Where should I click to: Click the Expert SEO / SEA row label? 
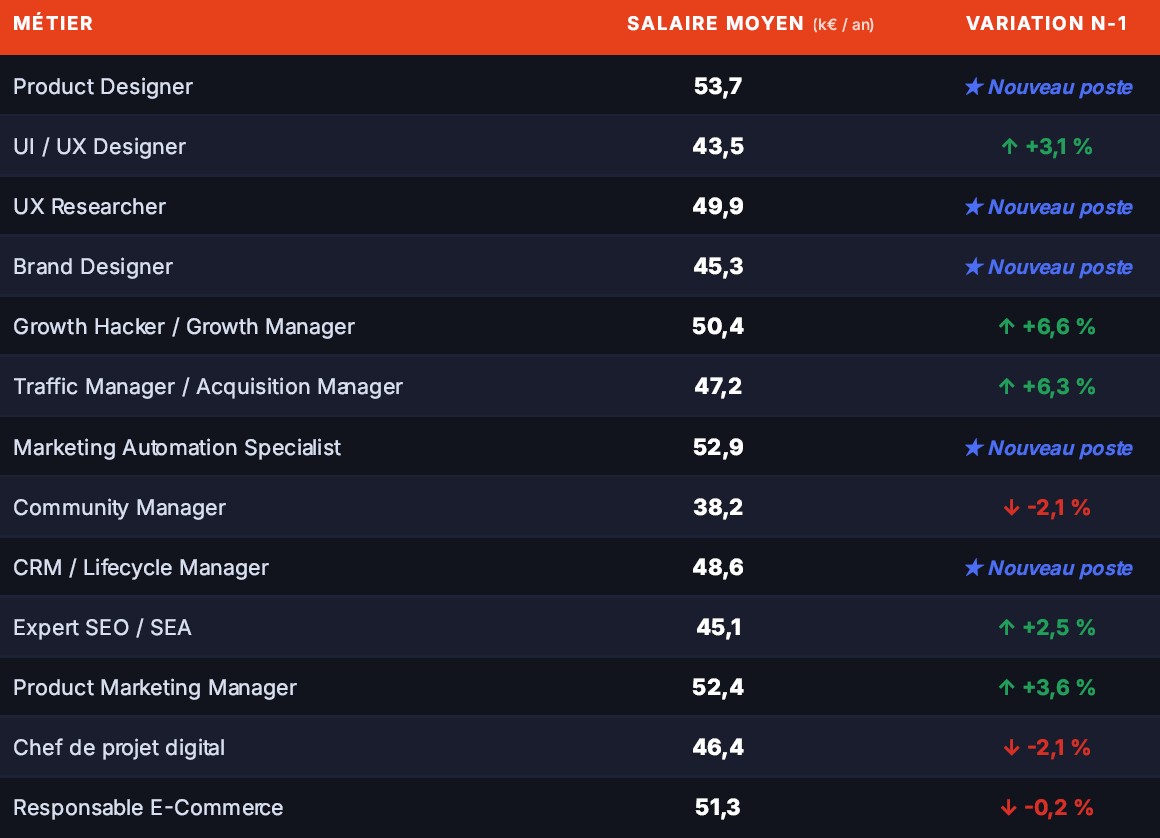tap(102, 627)
